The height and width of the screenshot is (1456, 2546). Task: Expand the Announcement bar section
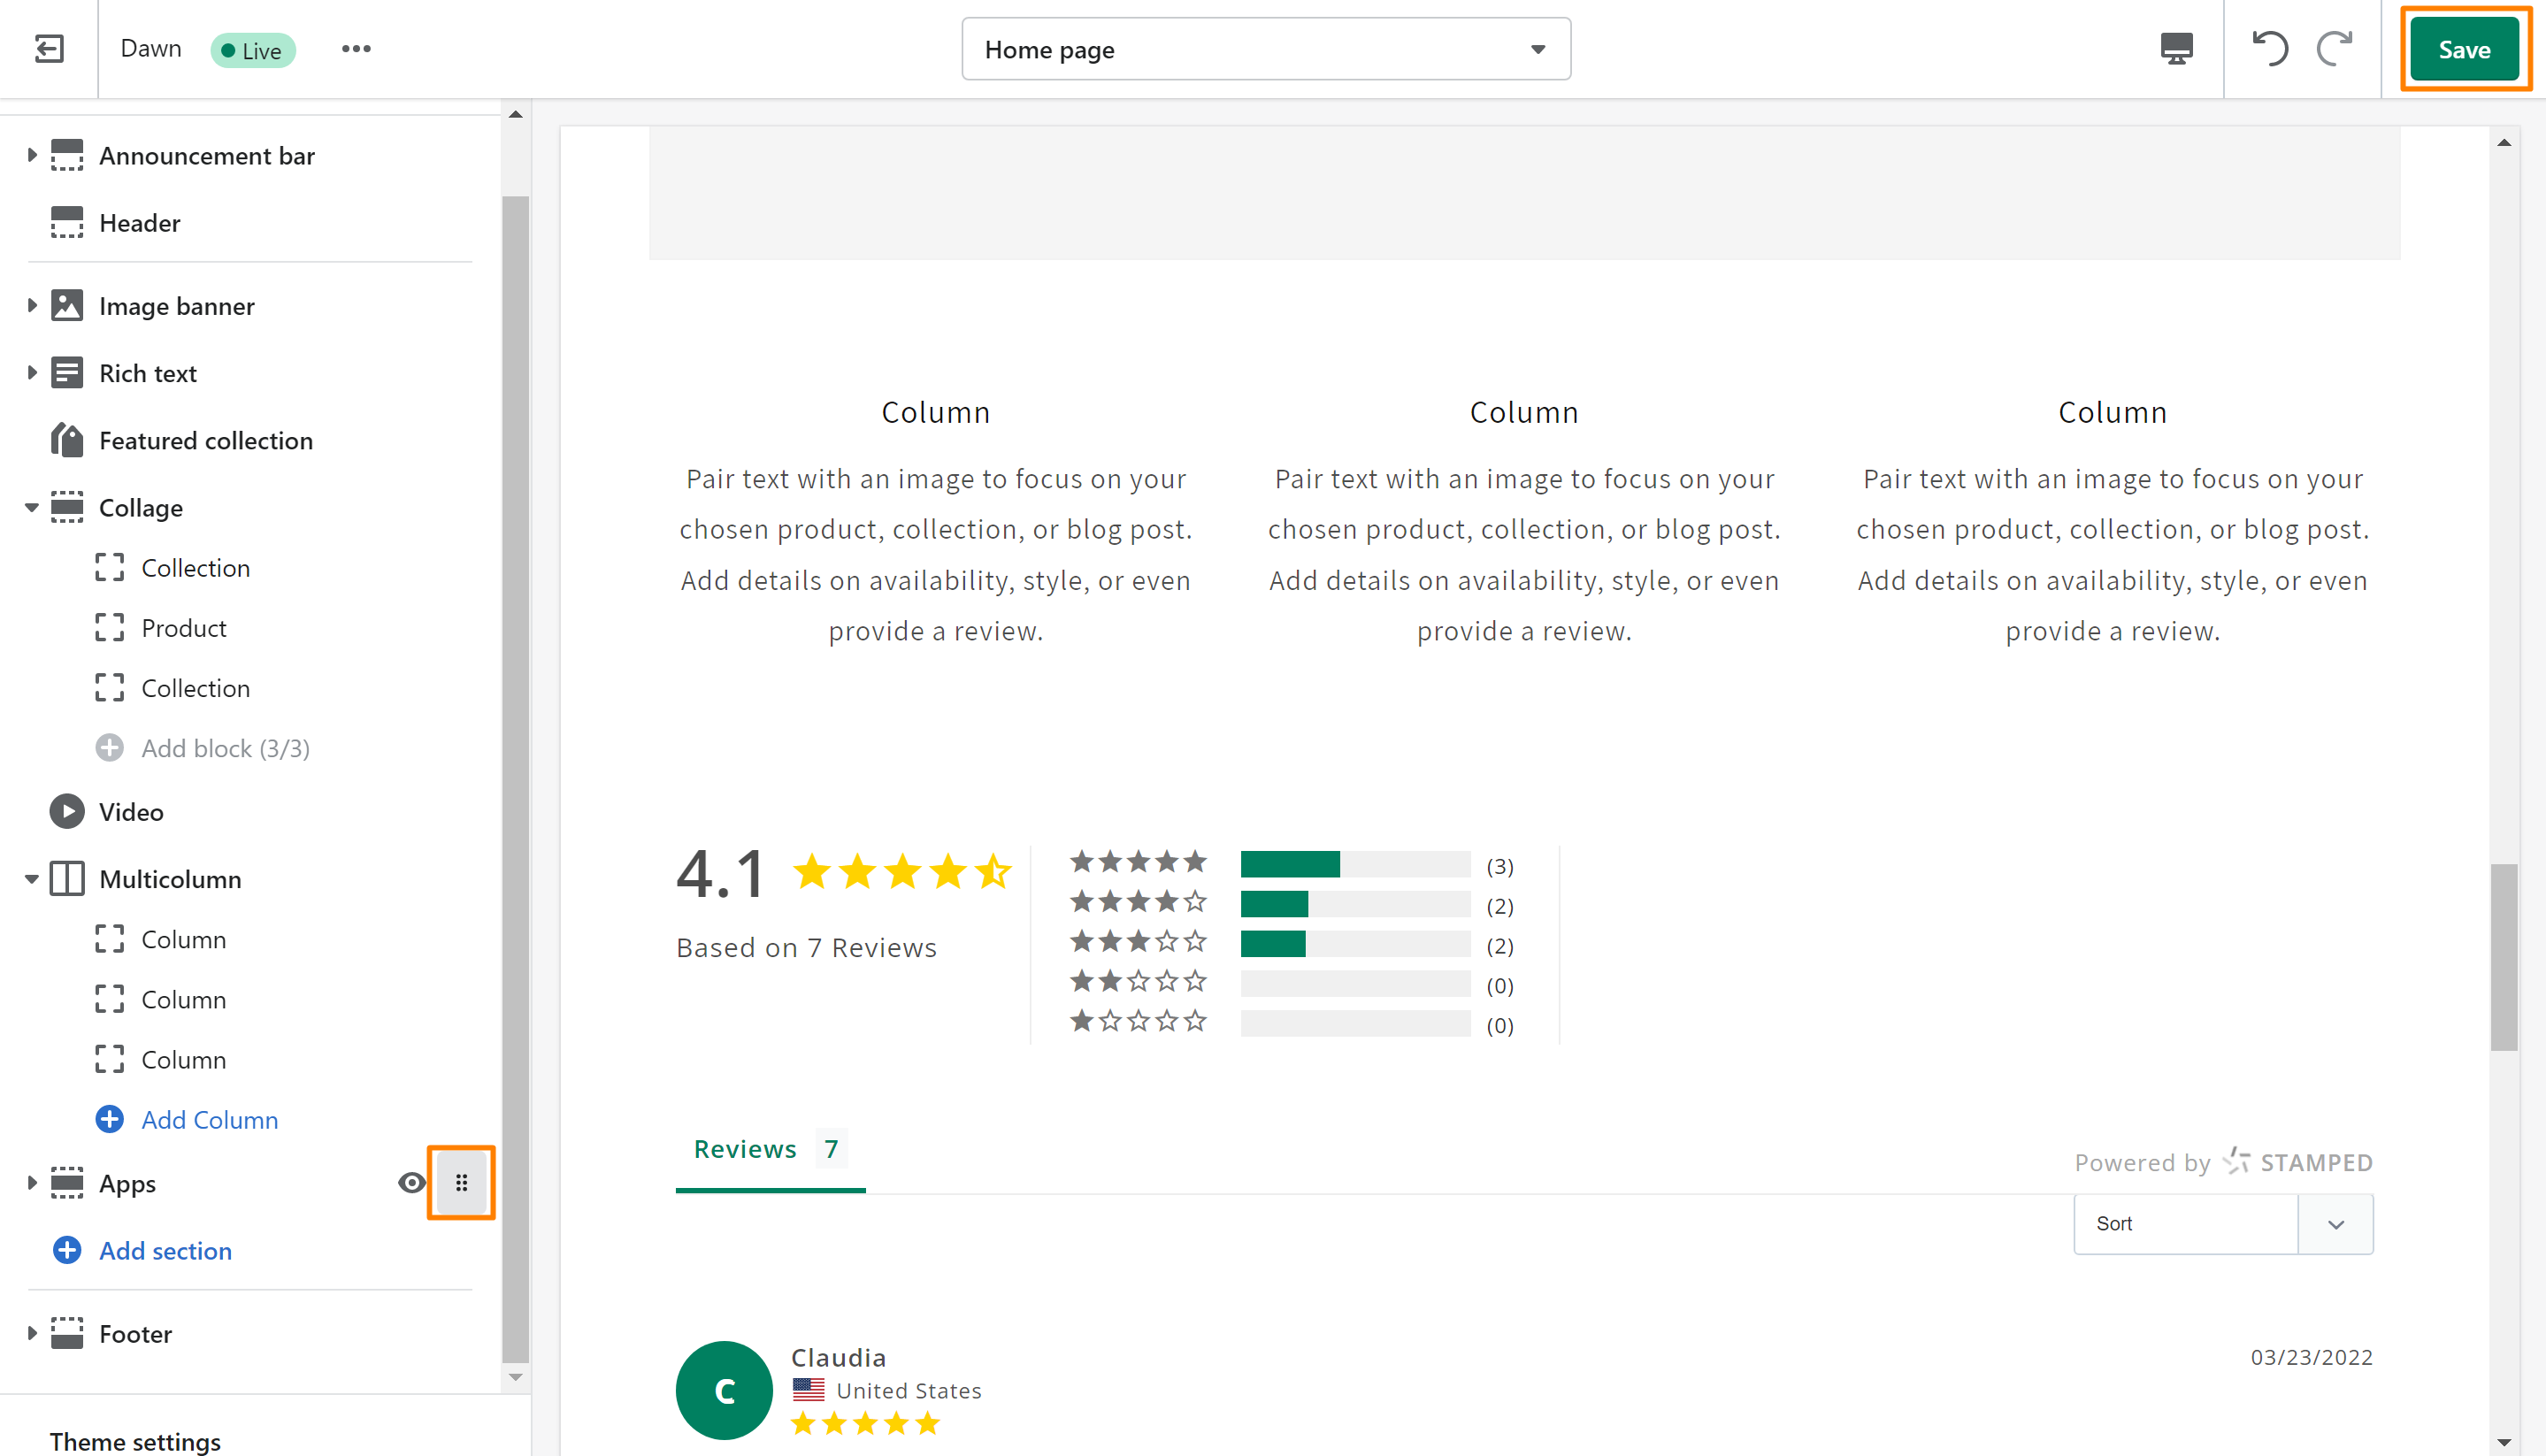pos(31,155)
